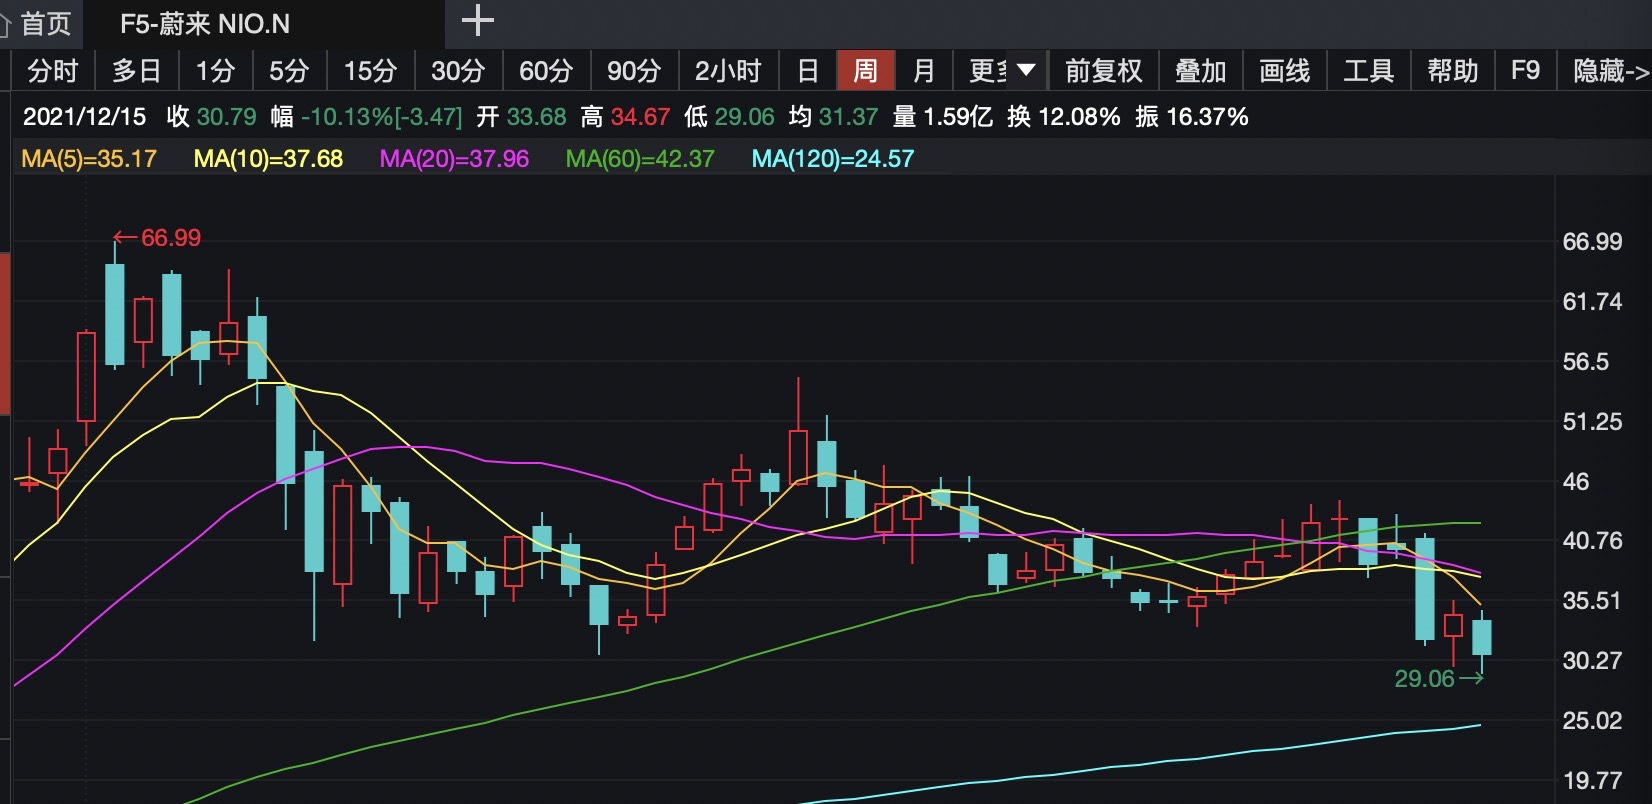Select the 15分 period
This screenshot has height=804, width=1652.
tap(370, 71)
